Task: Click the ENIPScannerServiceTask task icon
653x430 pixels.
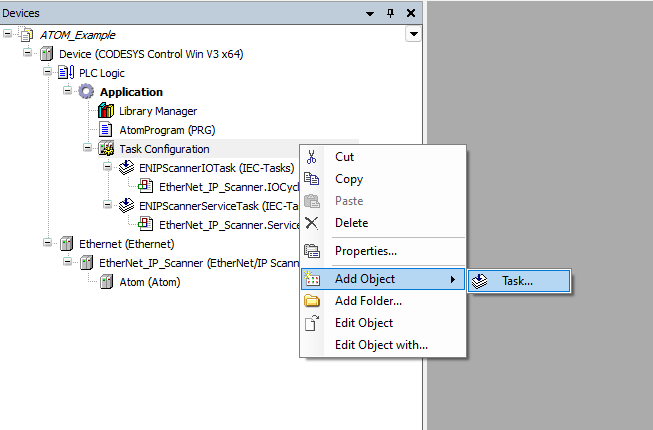Action: (126, 206)
